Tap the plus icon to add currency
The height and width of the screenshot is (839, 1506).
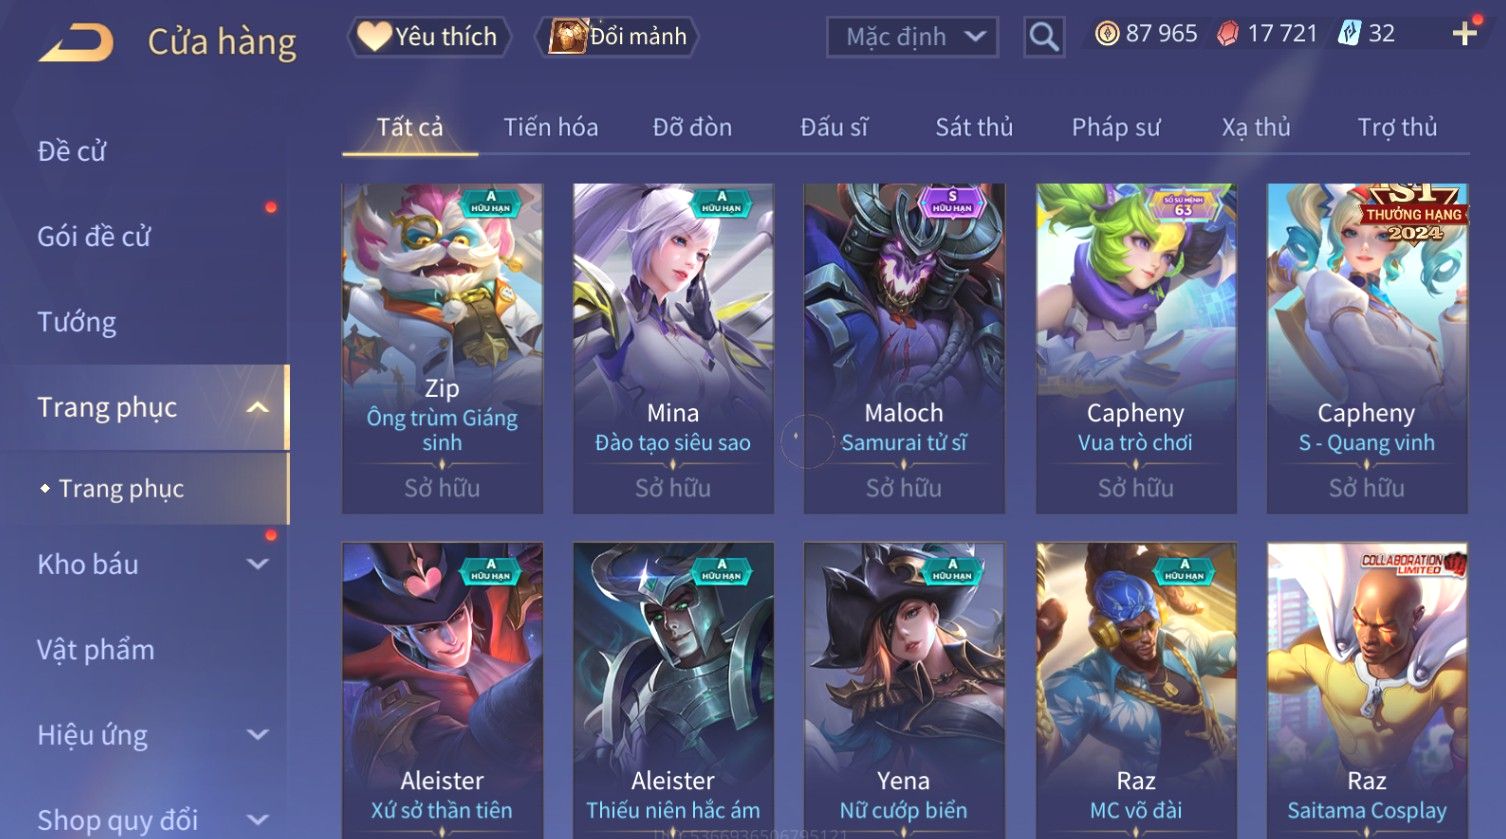(x=1465, y=34)
